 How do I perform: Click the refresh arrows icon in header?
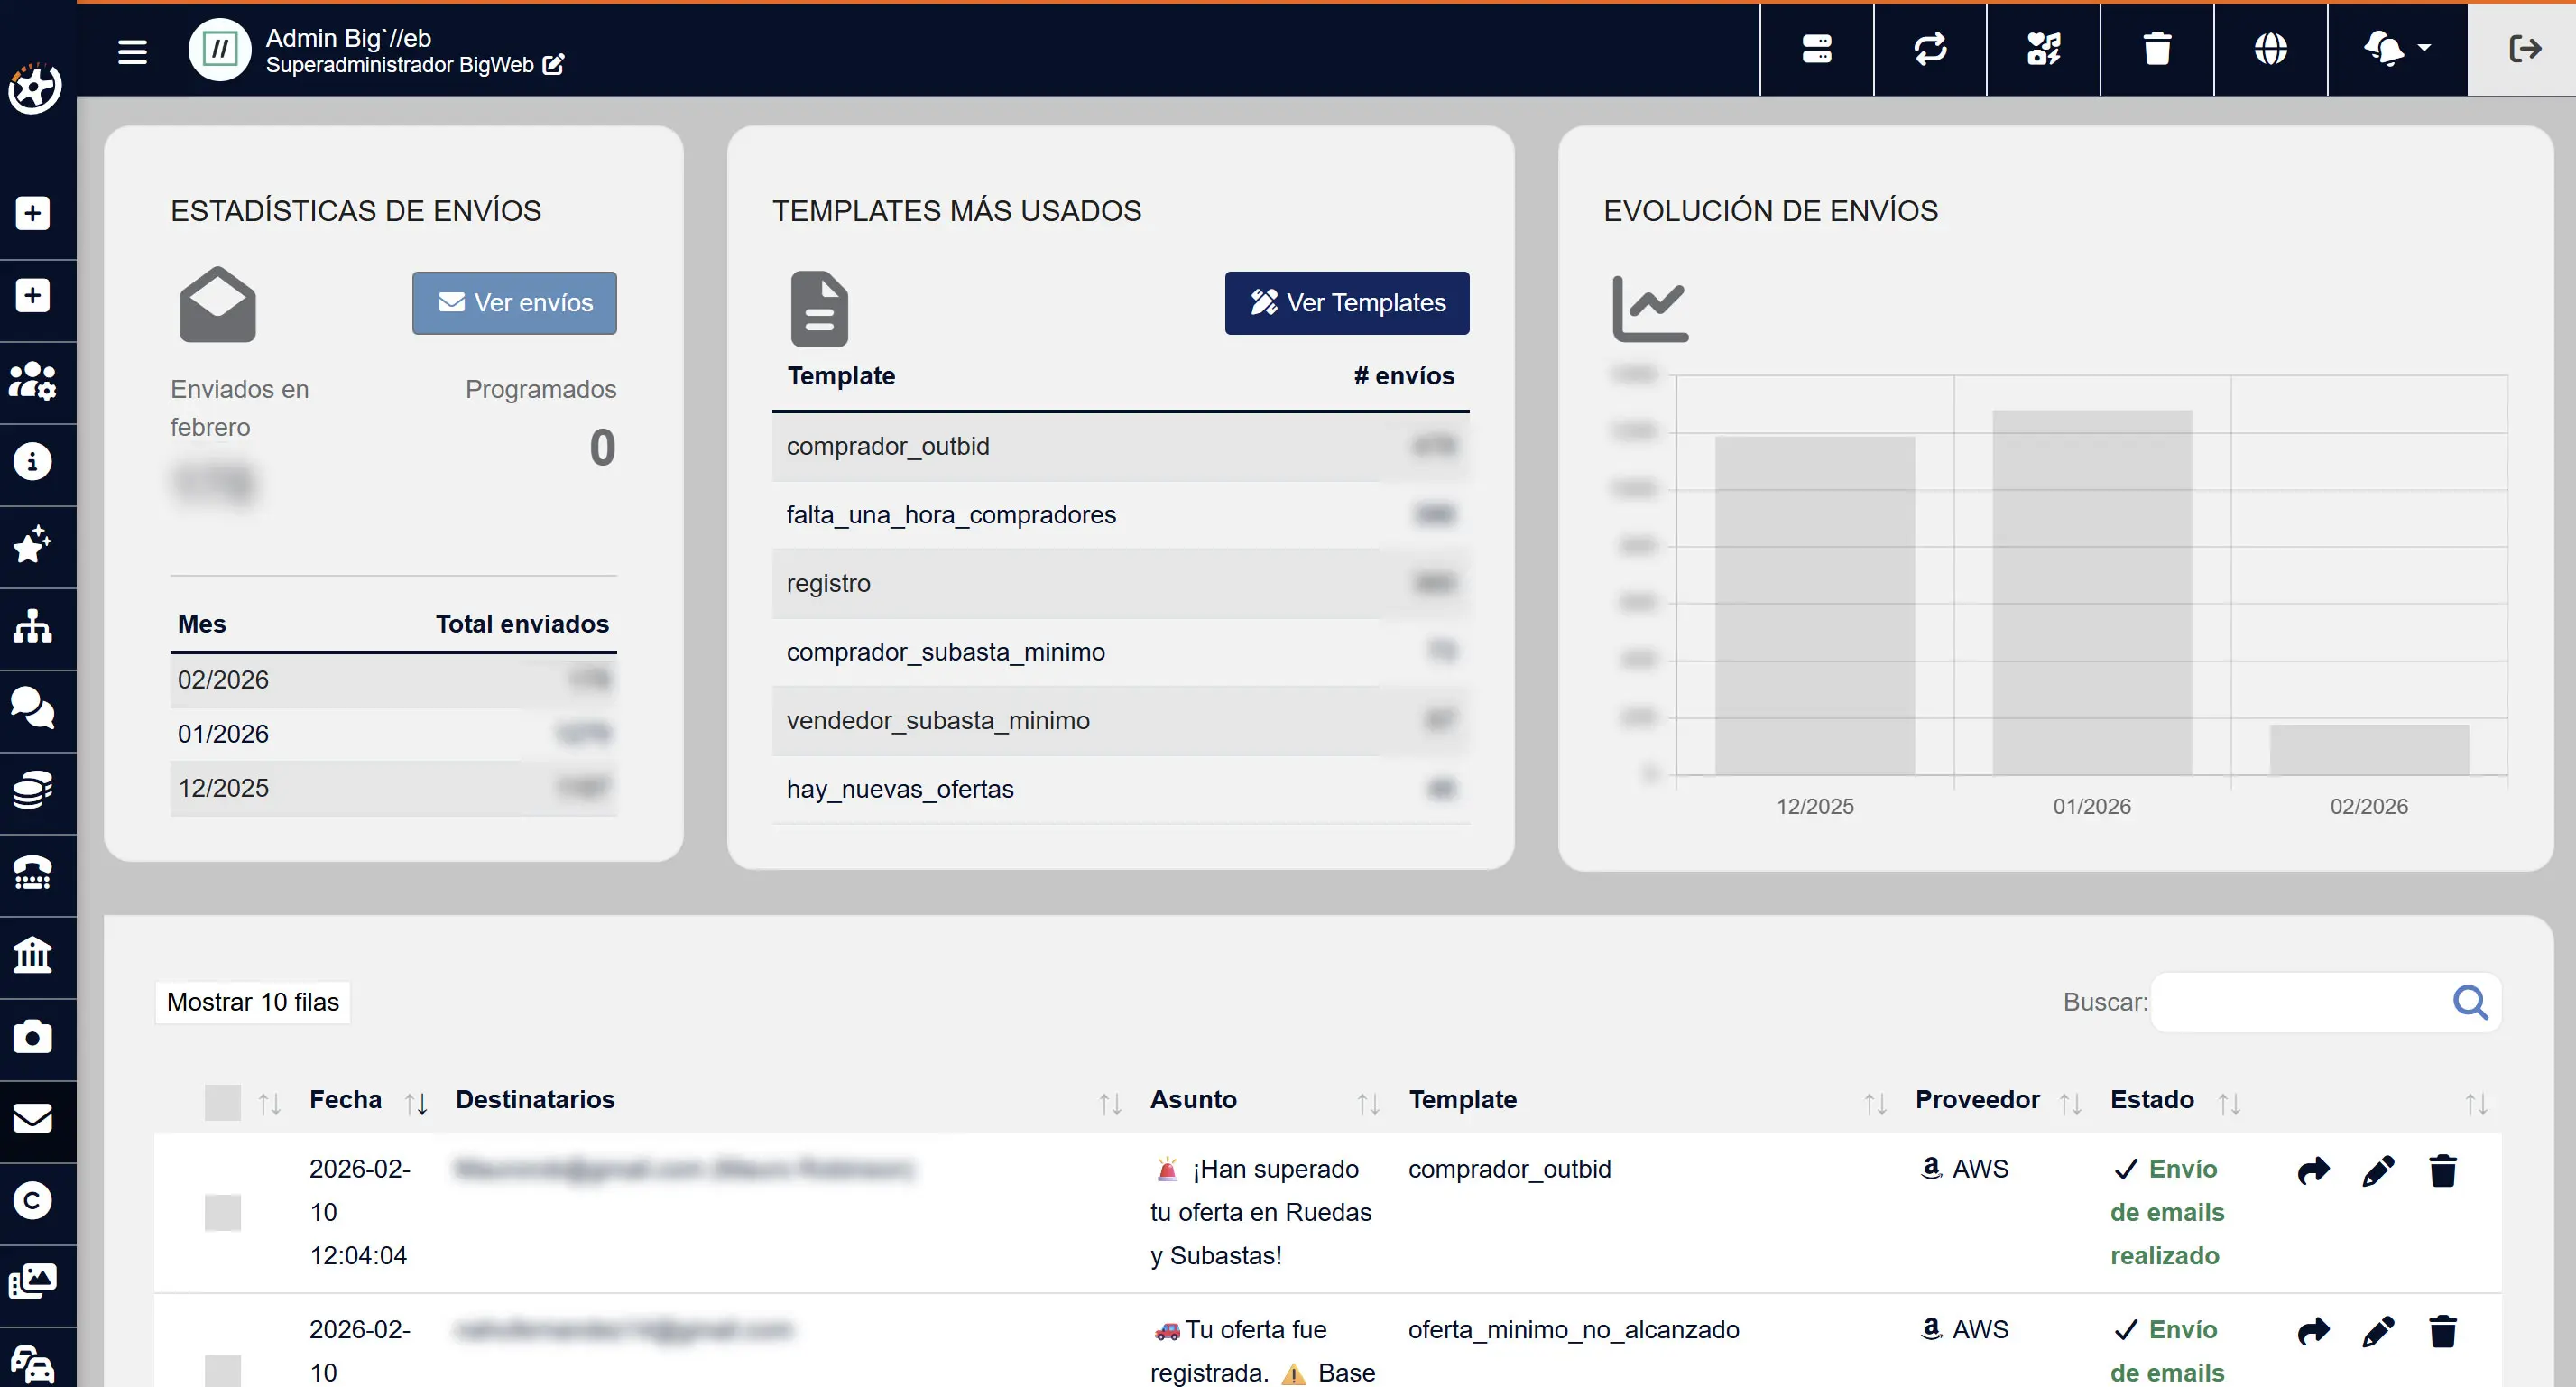pos(1930,49)
